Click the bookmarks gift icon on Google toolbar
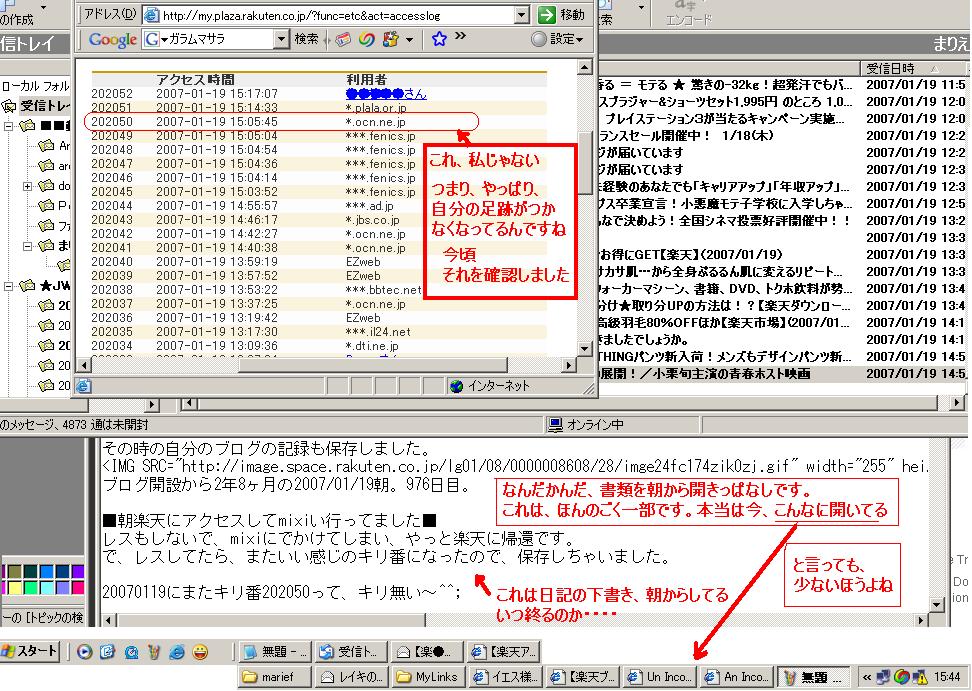The image size is (972, 691). pos(391,40)
